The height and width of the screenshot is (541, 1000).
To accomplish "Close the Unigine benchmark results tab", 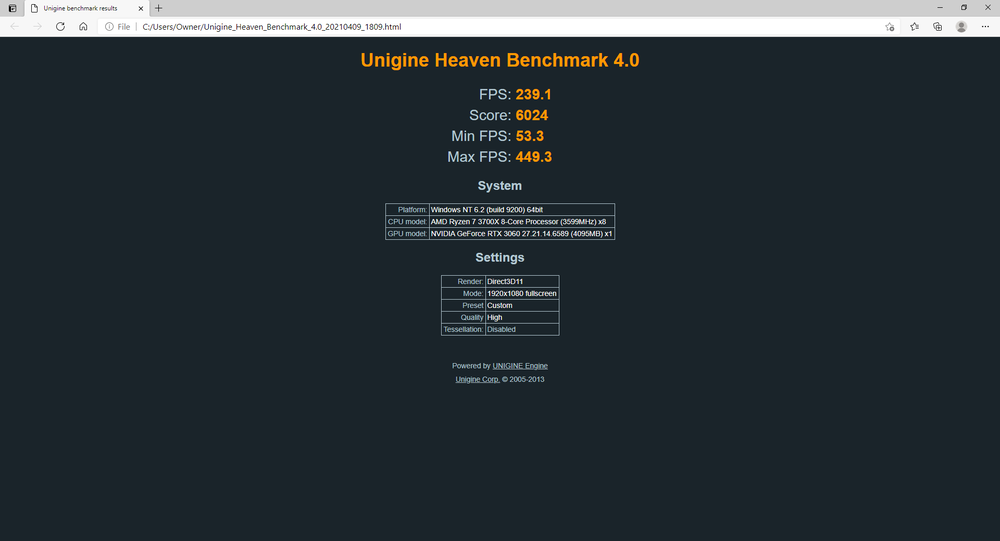I will click(x=141, y=8).
